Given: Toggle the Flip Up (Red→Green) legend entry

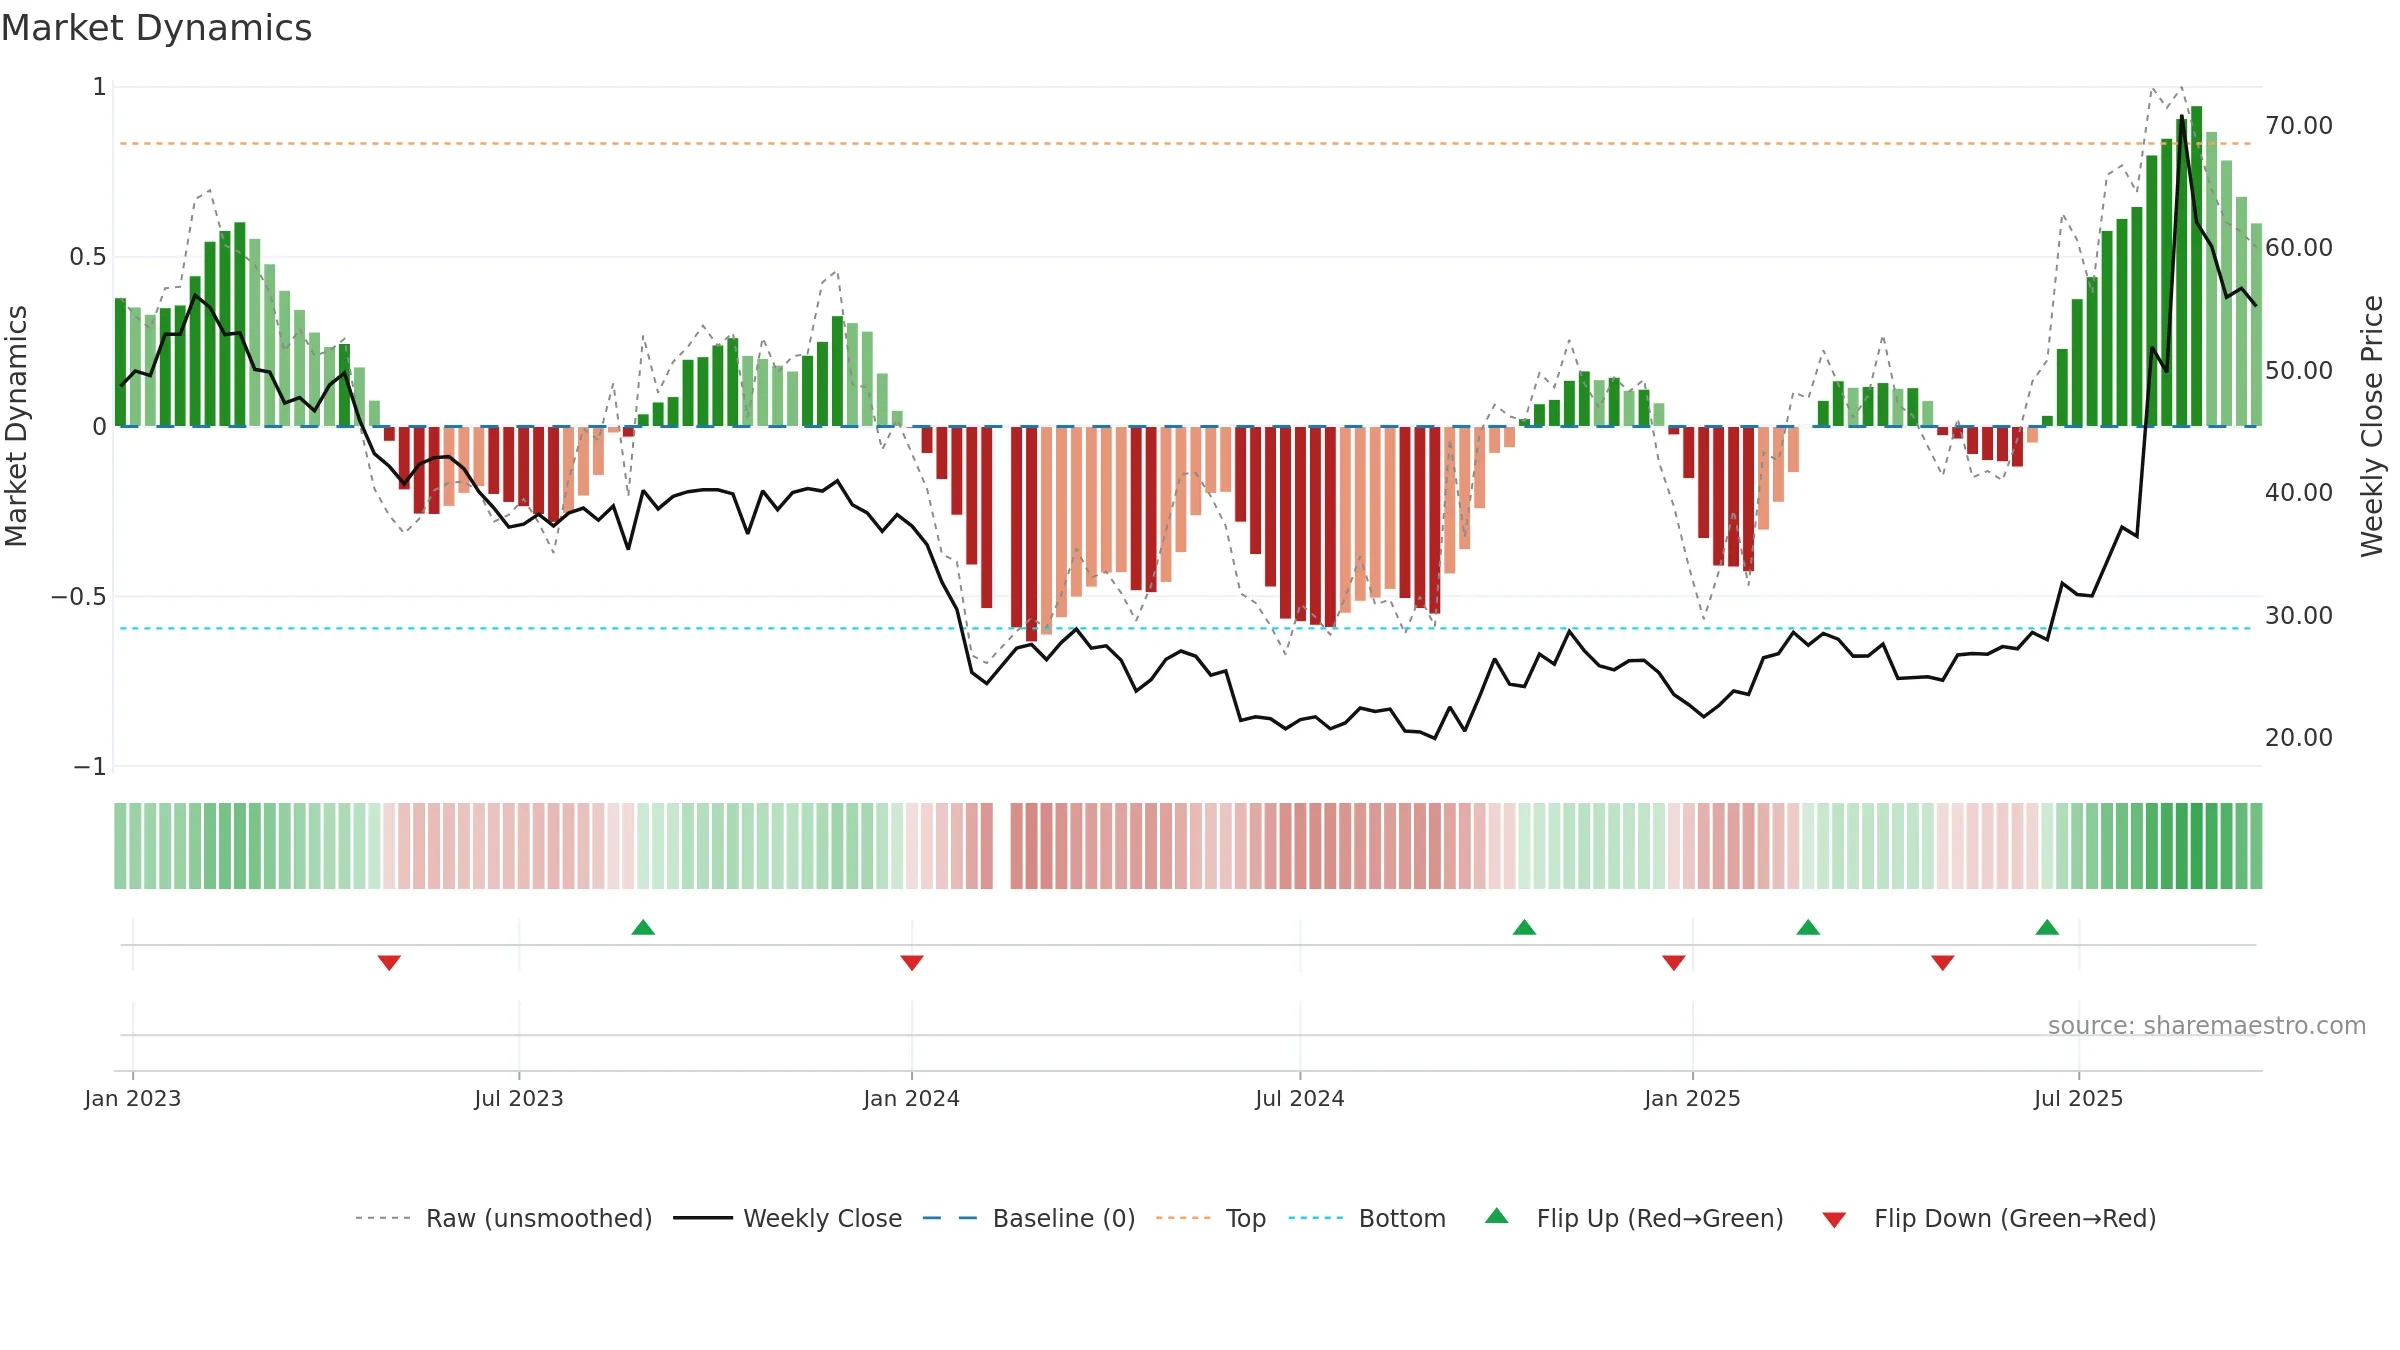Looking at the screenshot, I should click(x=1634, y=1218).
